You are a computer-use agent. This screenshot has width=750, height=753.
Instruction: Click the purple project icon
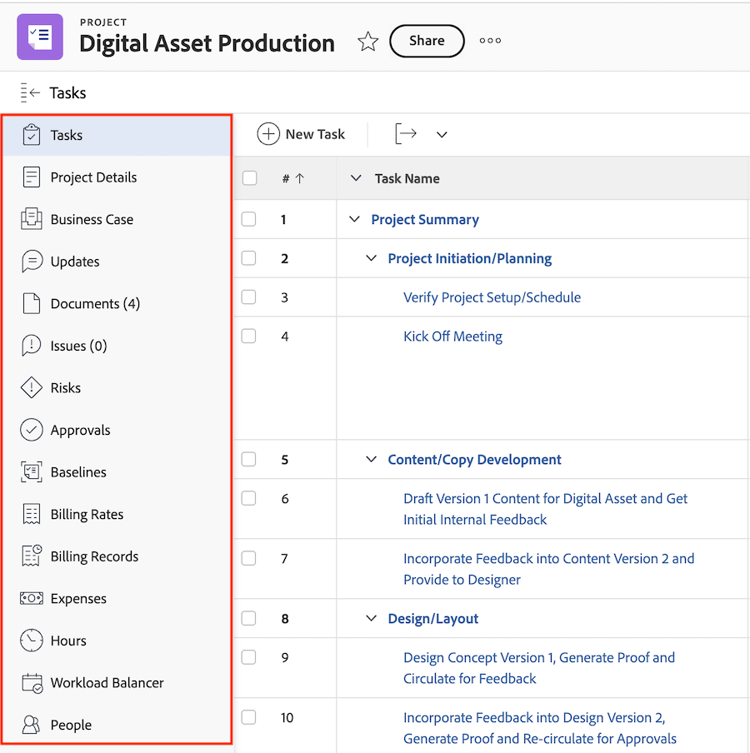(40, 37)
